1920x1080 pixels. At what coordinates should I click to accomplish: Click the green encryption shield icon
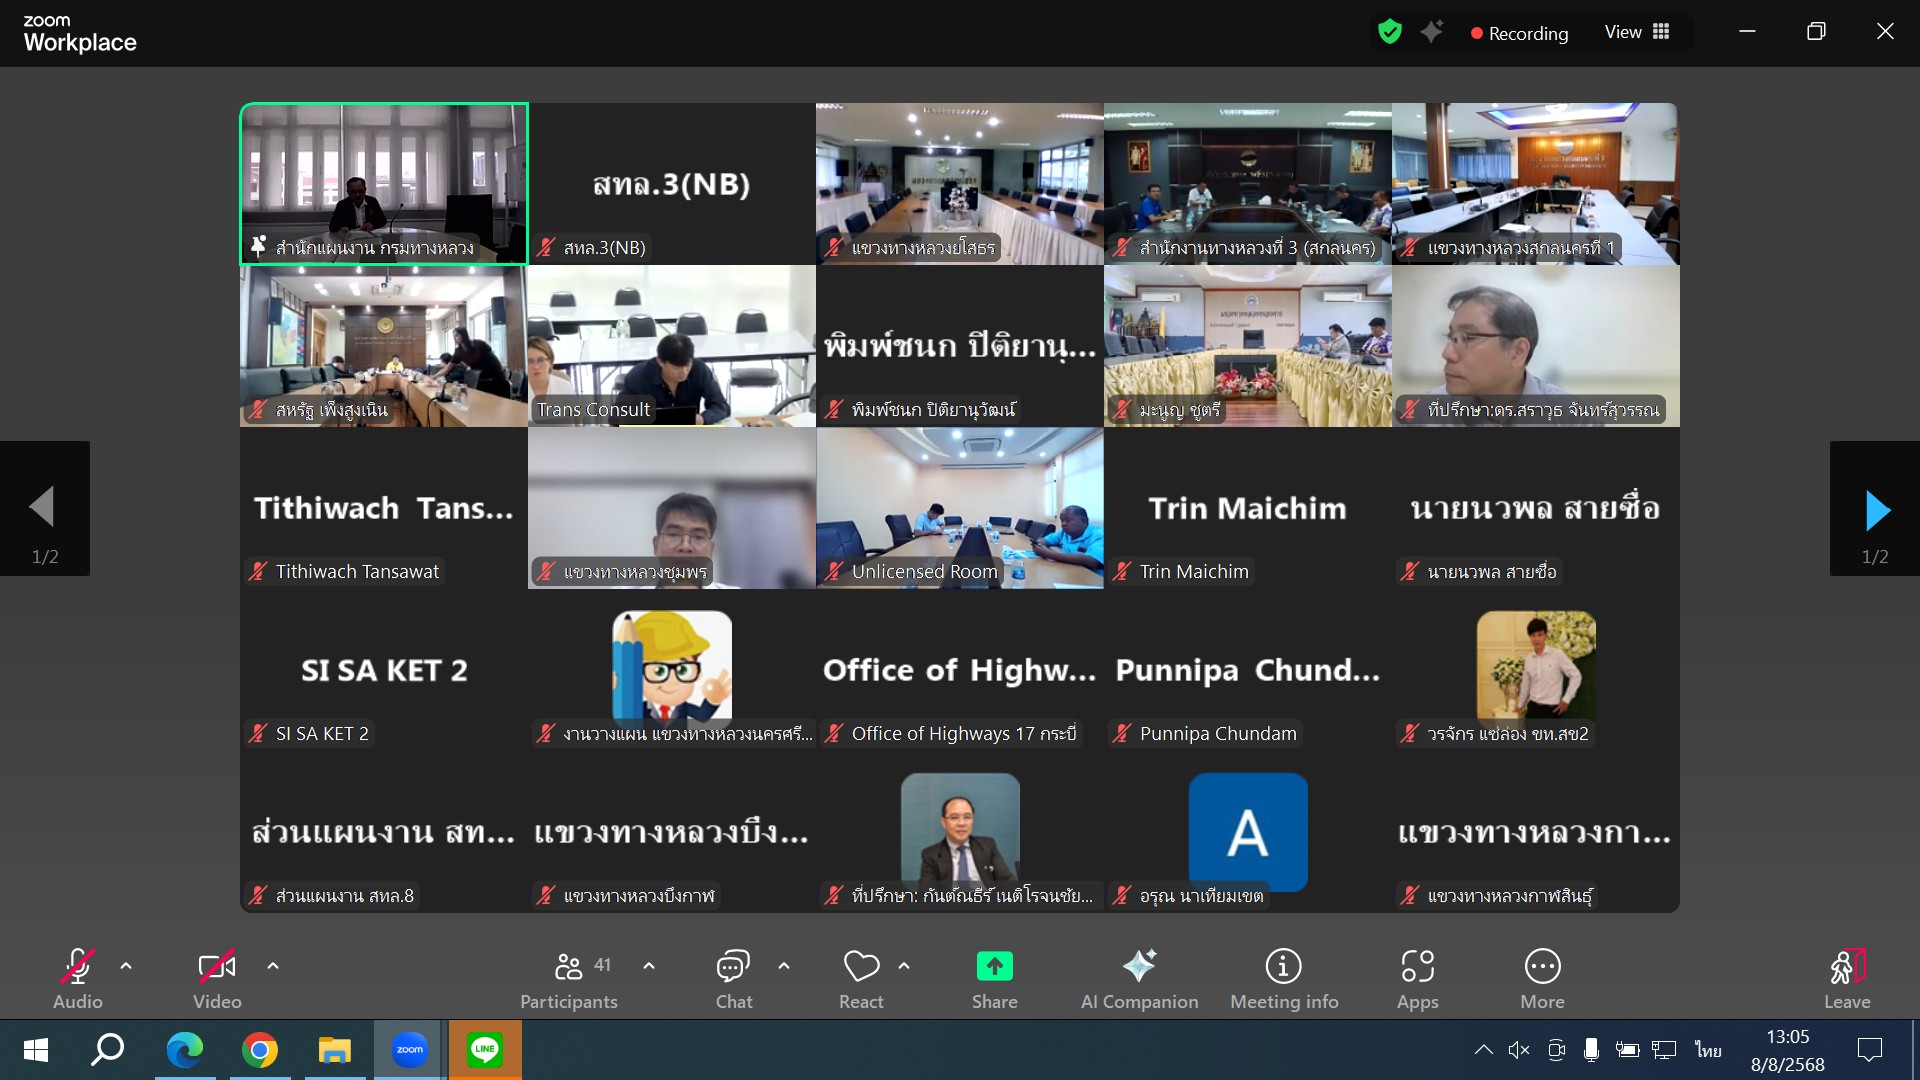point(1389,32)
